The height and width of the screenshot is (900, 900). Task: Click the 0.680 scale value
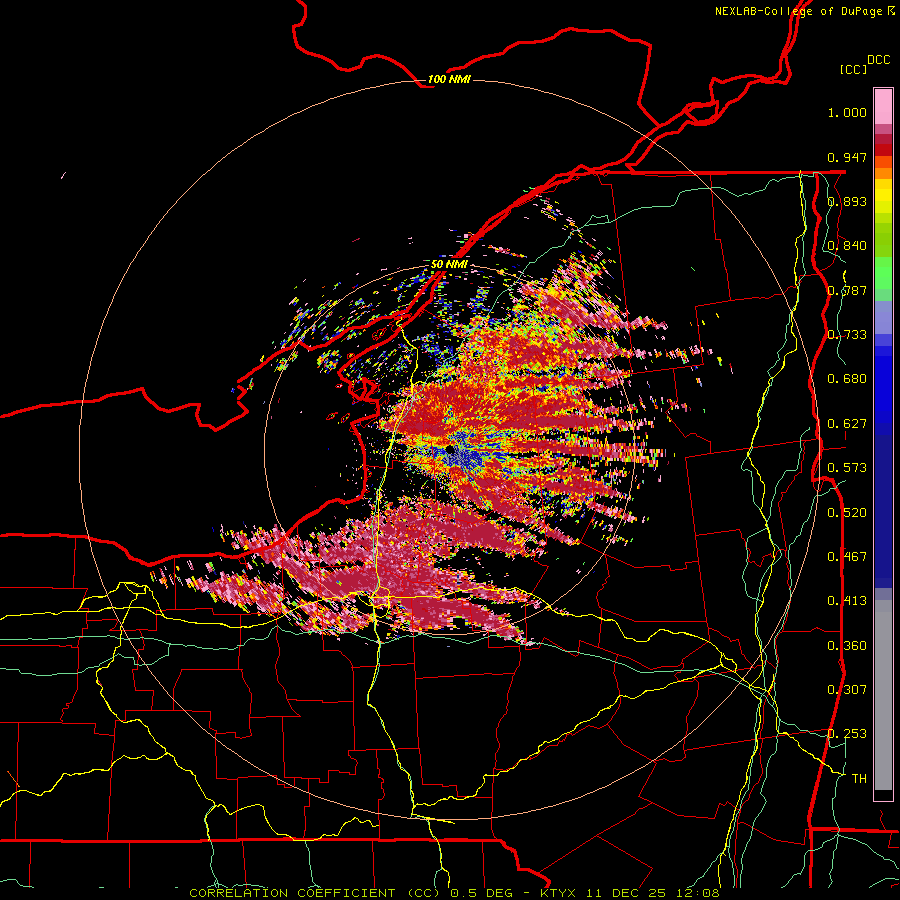847,379
